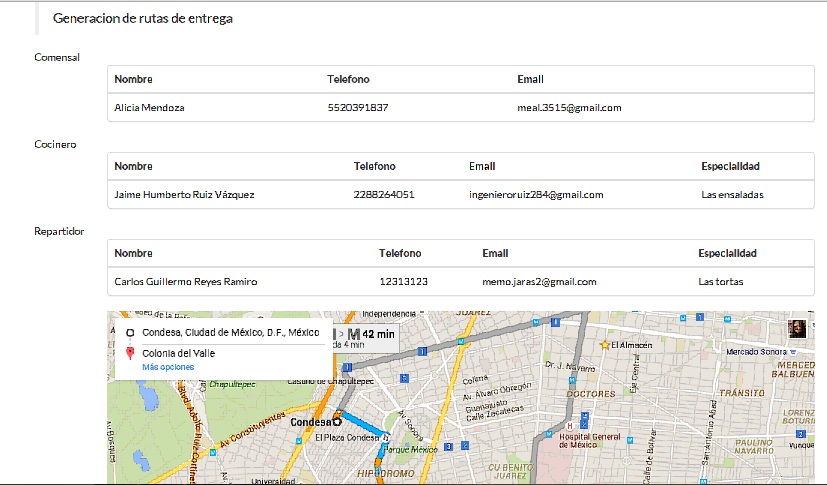Viewport: 827px width, 485px height.
Task: Click the email memo.jaras2@gmail.com
Action: [x=539, y=282]
